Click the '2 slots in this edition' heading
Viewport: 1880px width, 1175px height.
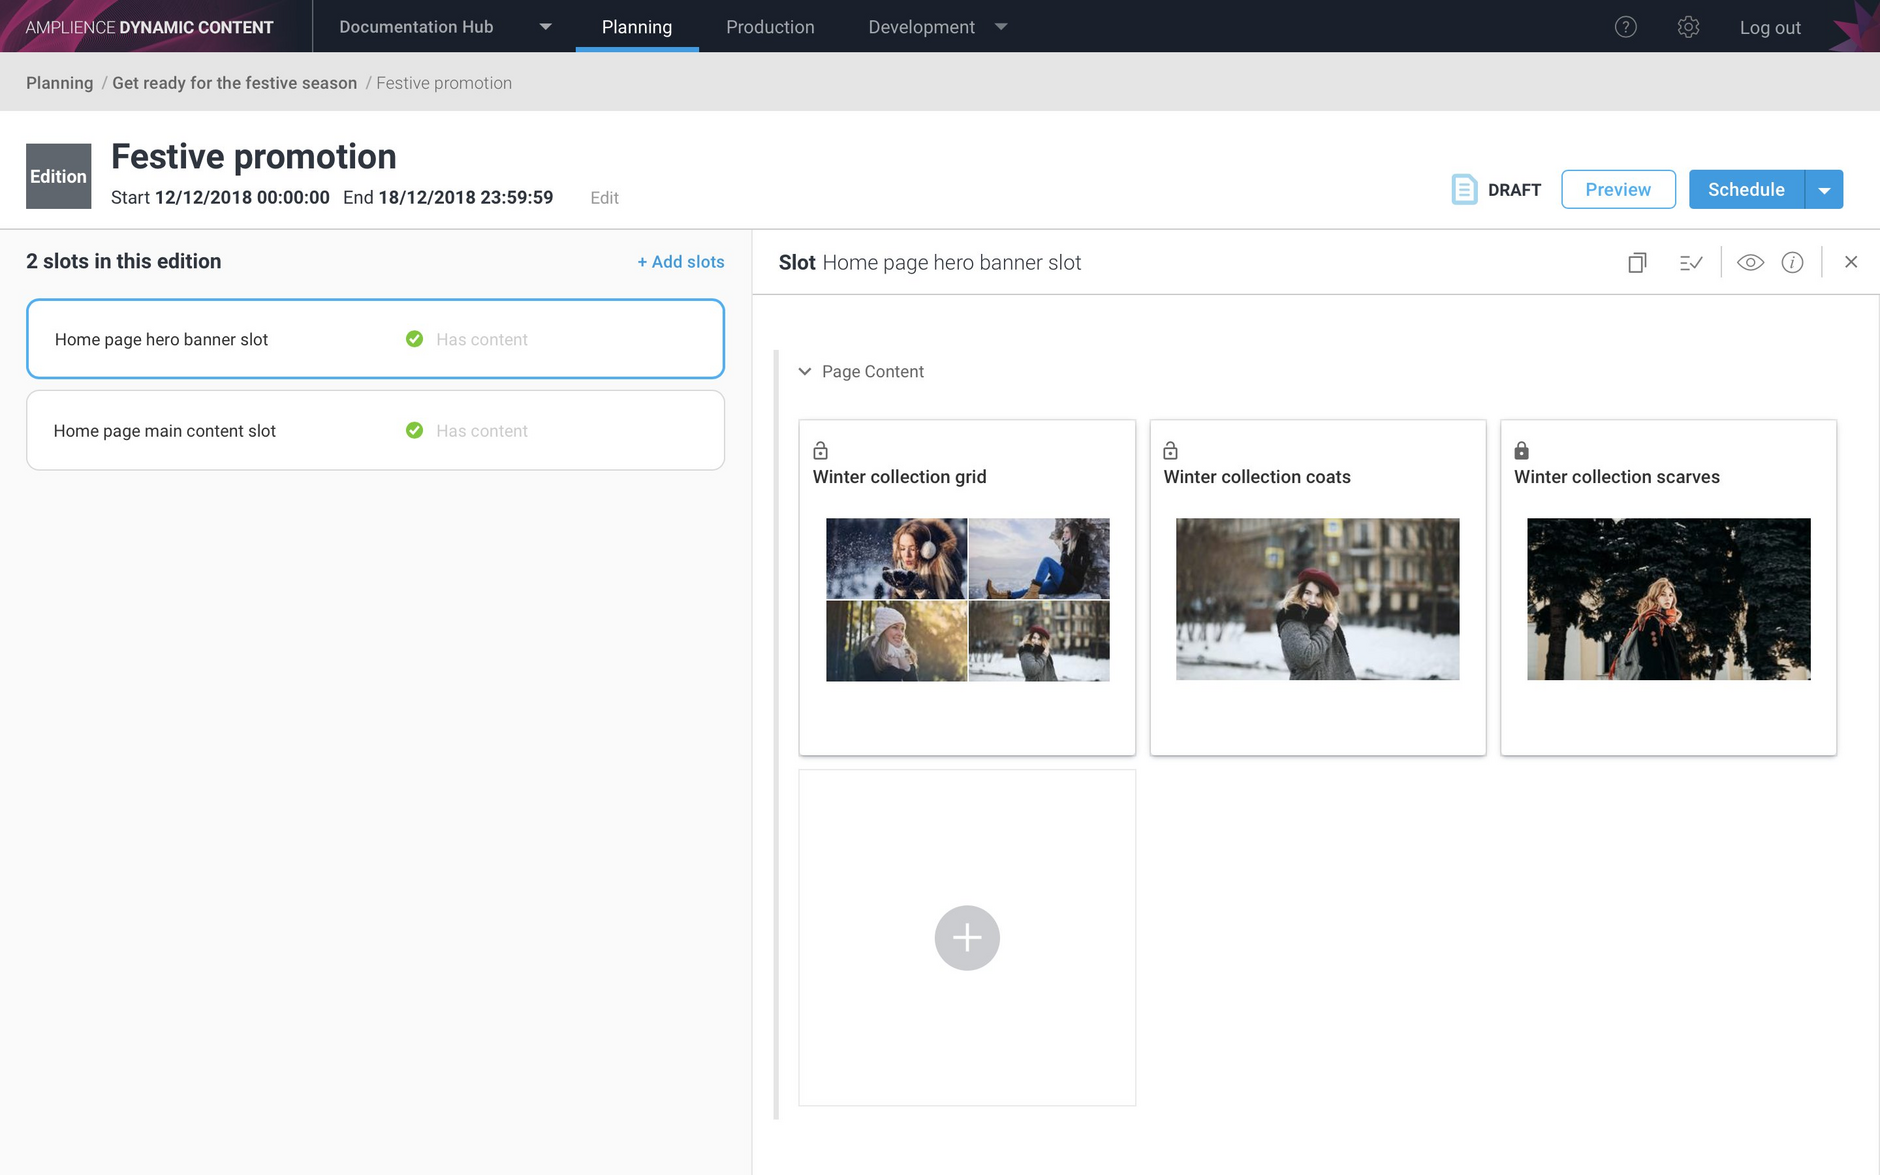pos(124,261)
